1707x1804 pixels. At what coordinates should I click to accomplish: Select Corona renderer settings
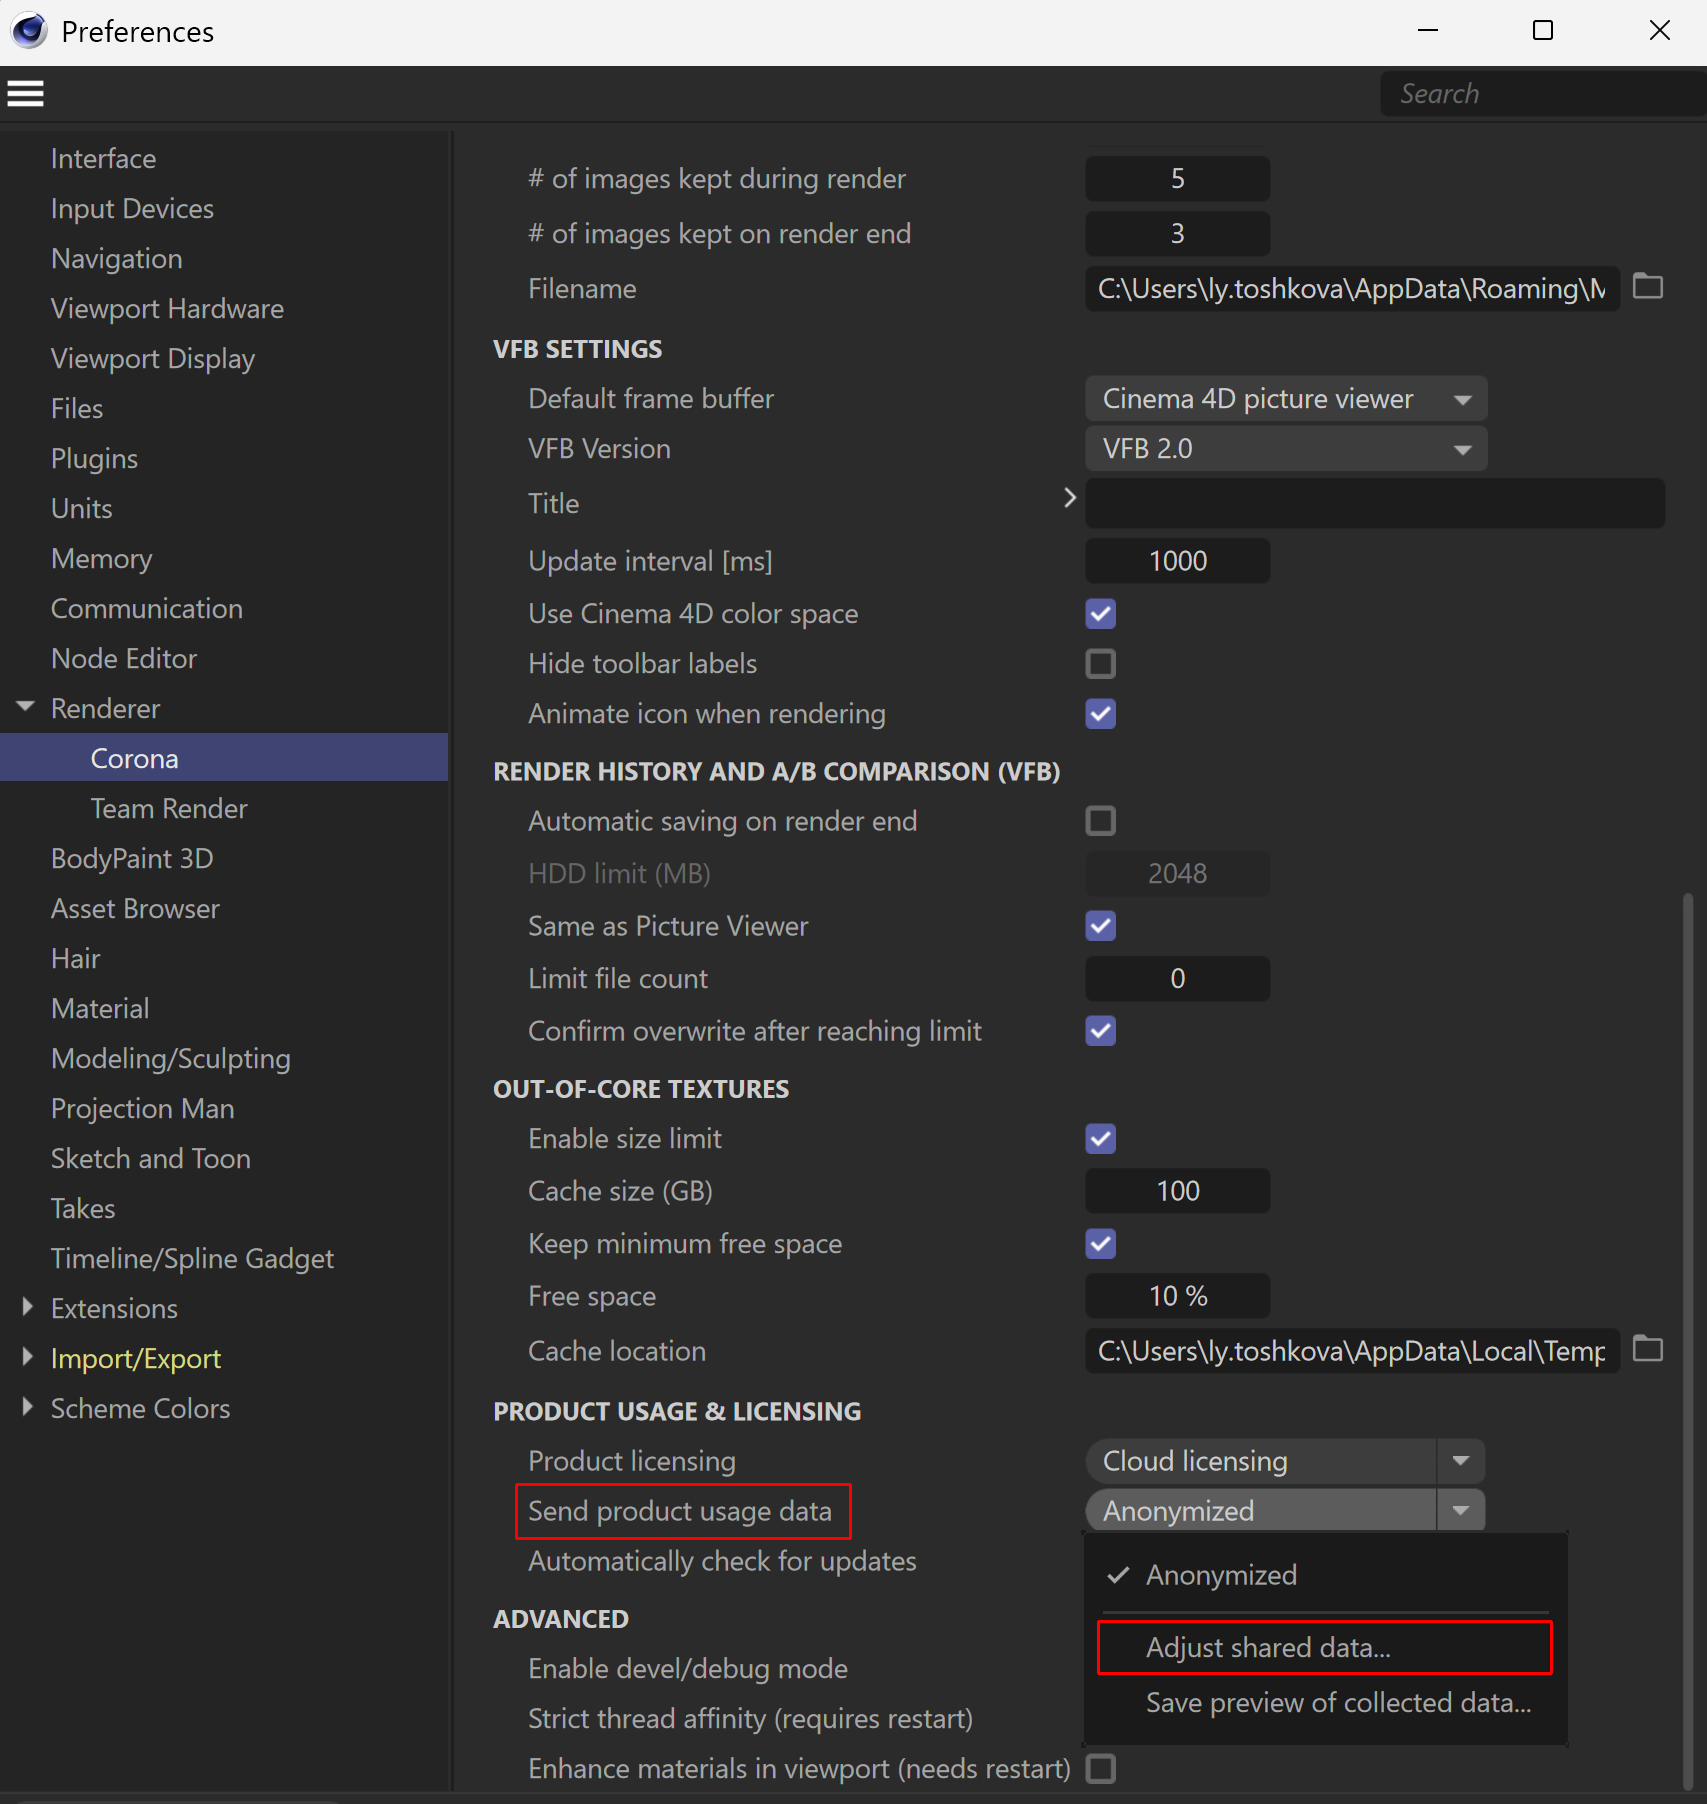tap(224, 758)
